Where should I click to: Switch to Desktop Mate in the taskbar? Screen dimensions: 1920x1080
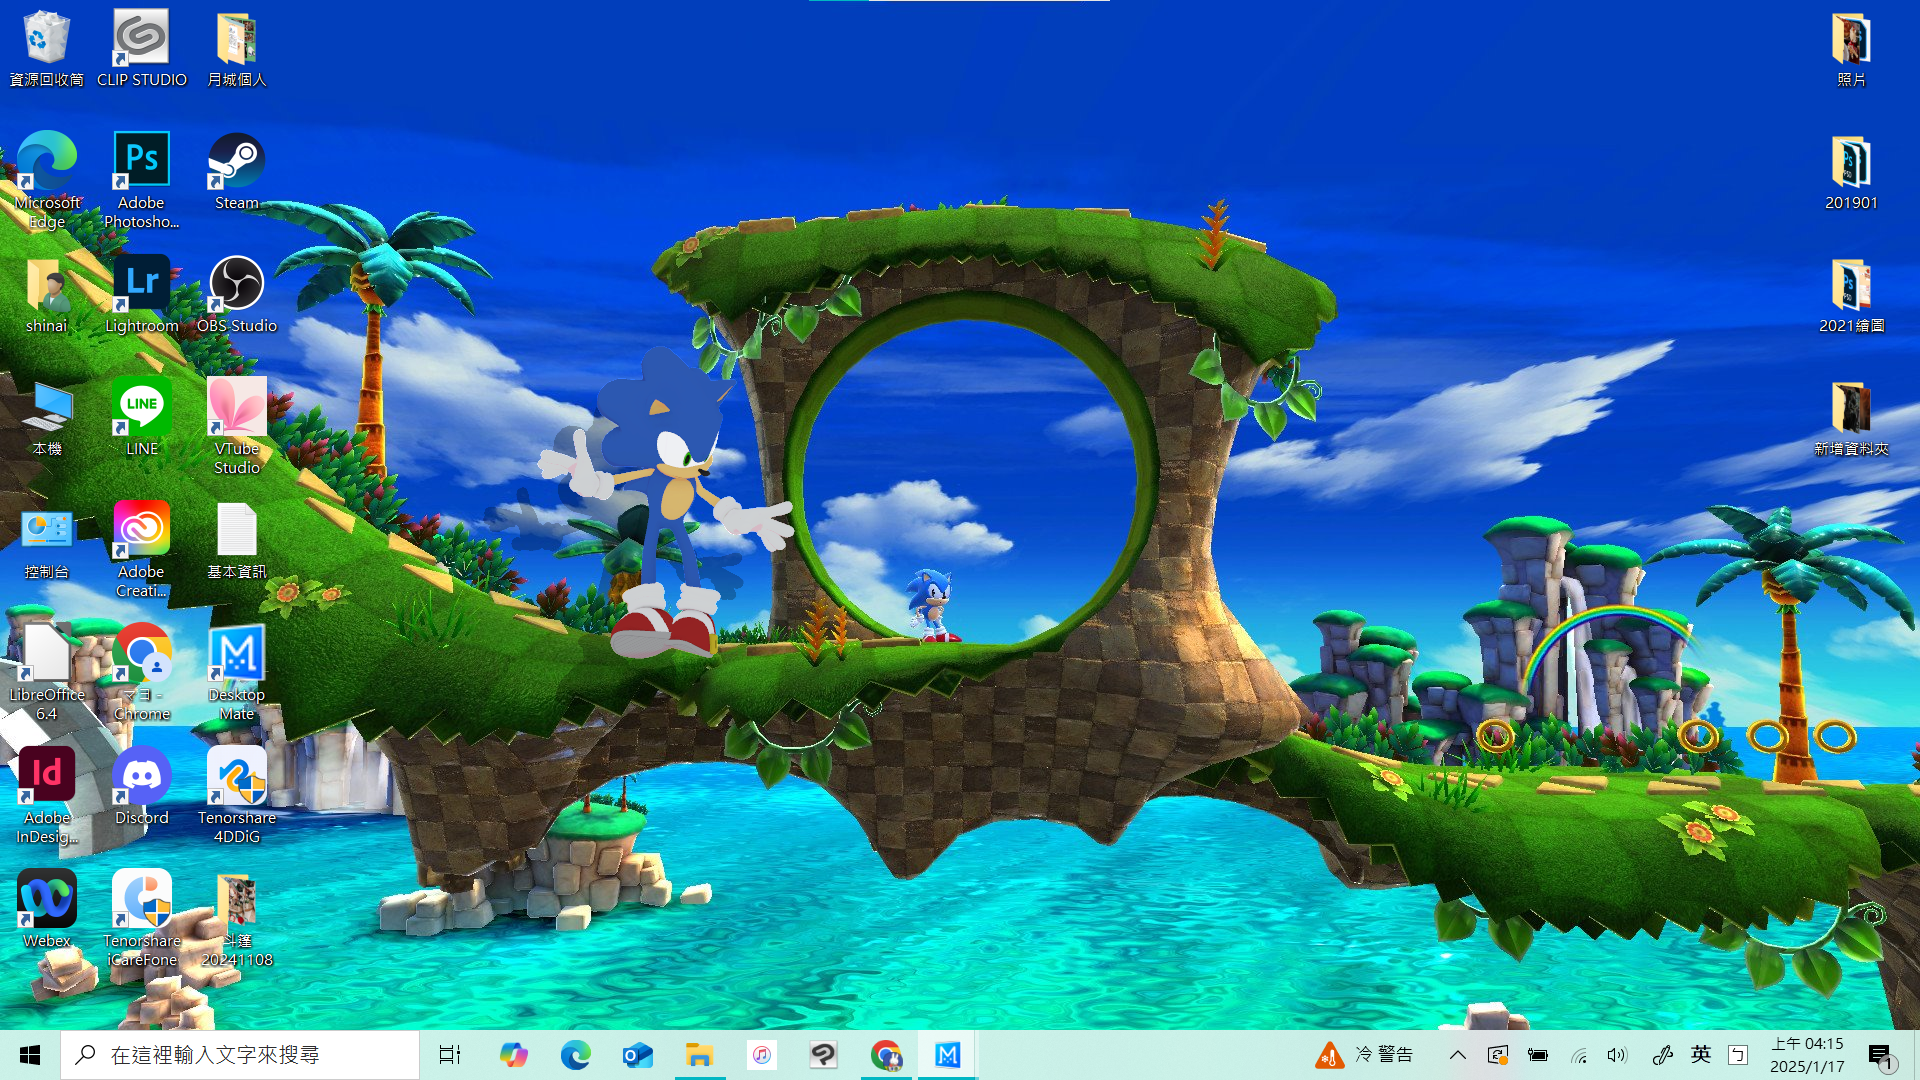point(948,1055)
